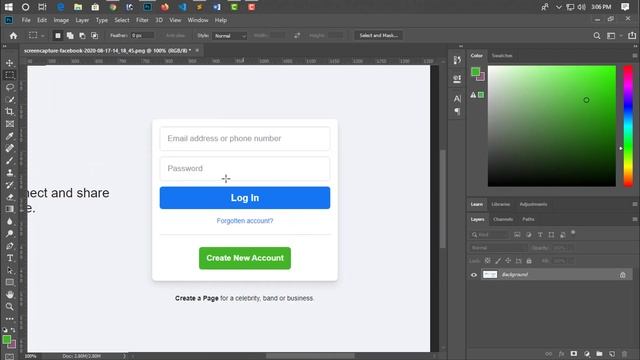The height and width of the screenshot is (360, 640).
Task: Create new fill or adjustment layer
Action: pos(587,354)
